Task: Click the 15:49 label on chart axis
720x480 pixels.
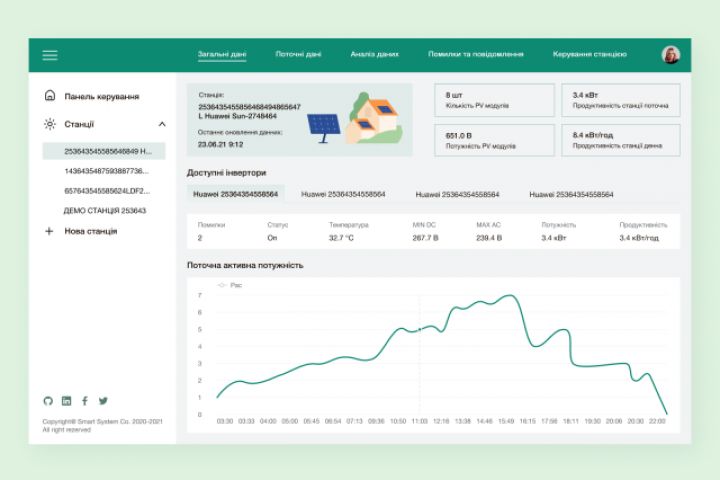Action: 506,421
